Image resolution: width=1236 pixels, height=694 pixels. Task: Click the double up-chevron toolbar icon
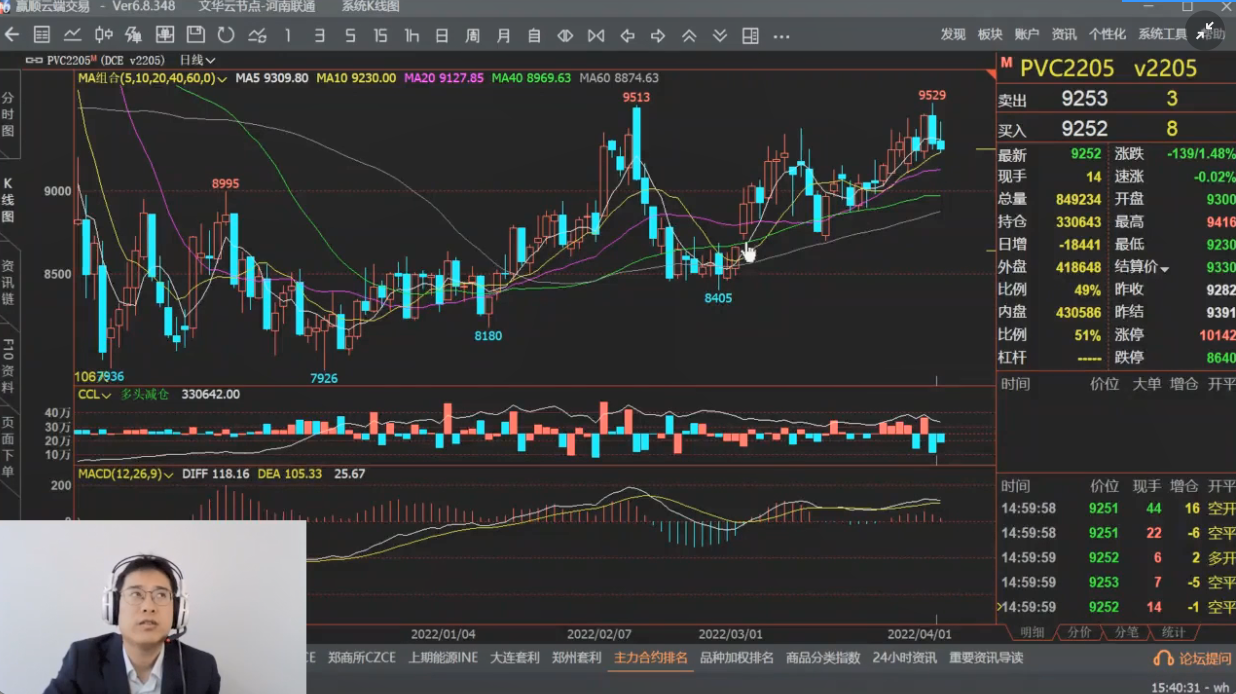tap(689, 35)
